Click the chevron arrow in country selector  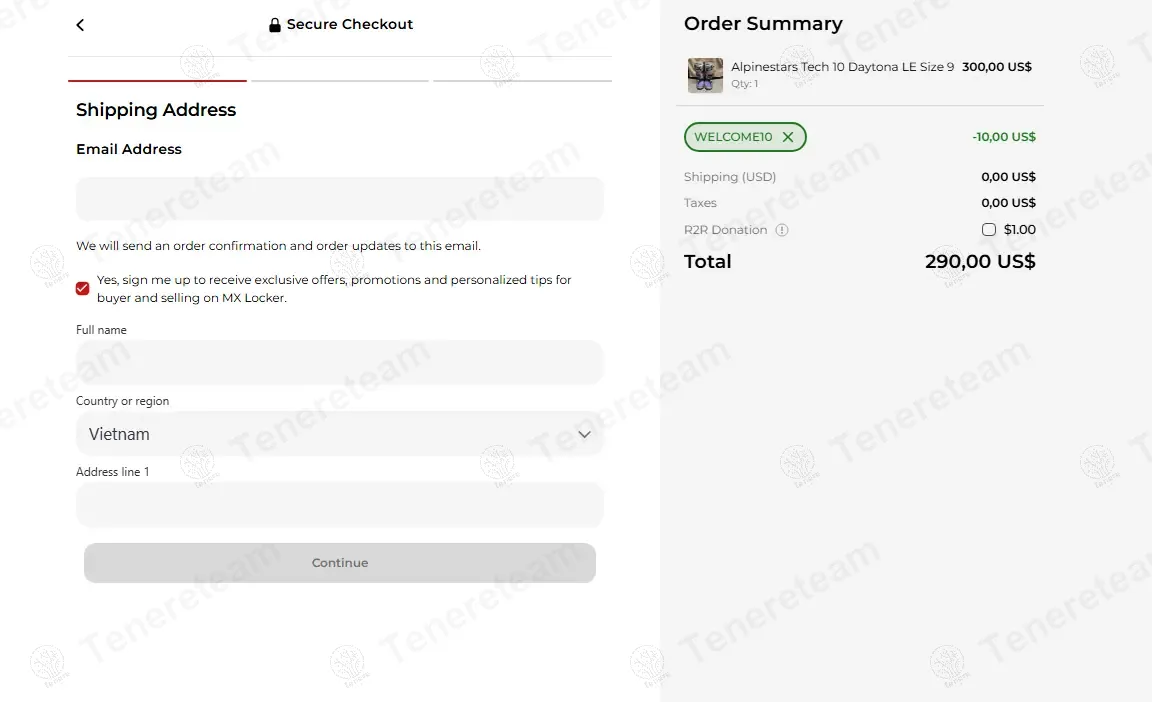[585, 434]
